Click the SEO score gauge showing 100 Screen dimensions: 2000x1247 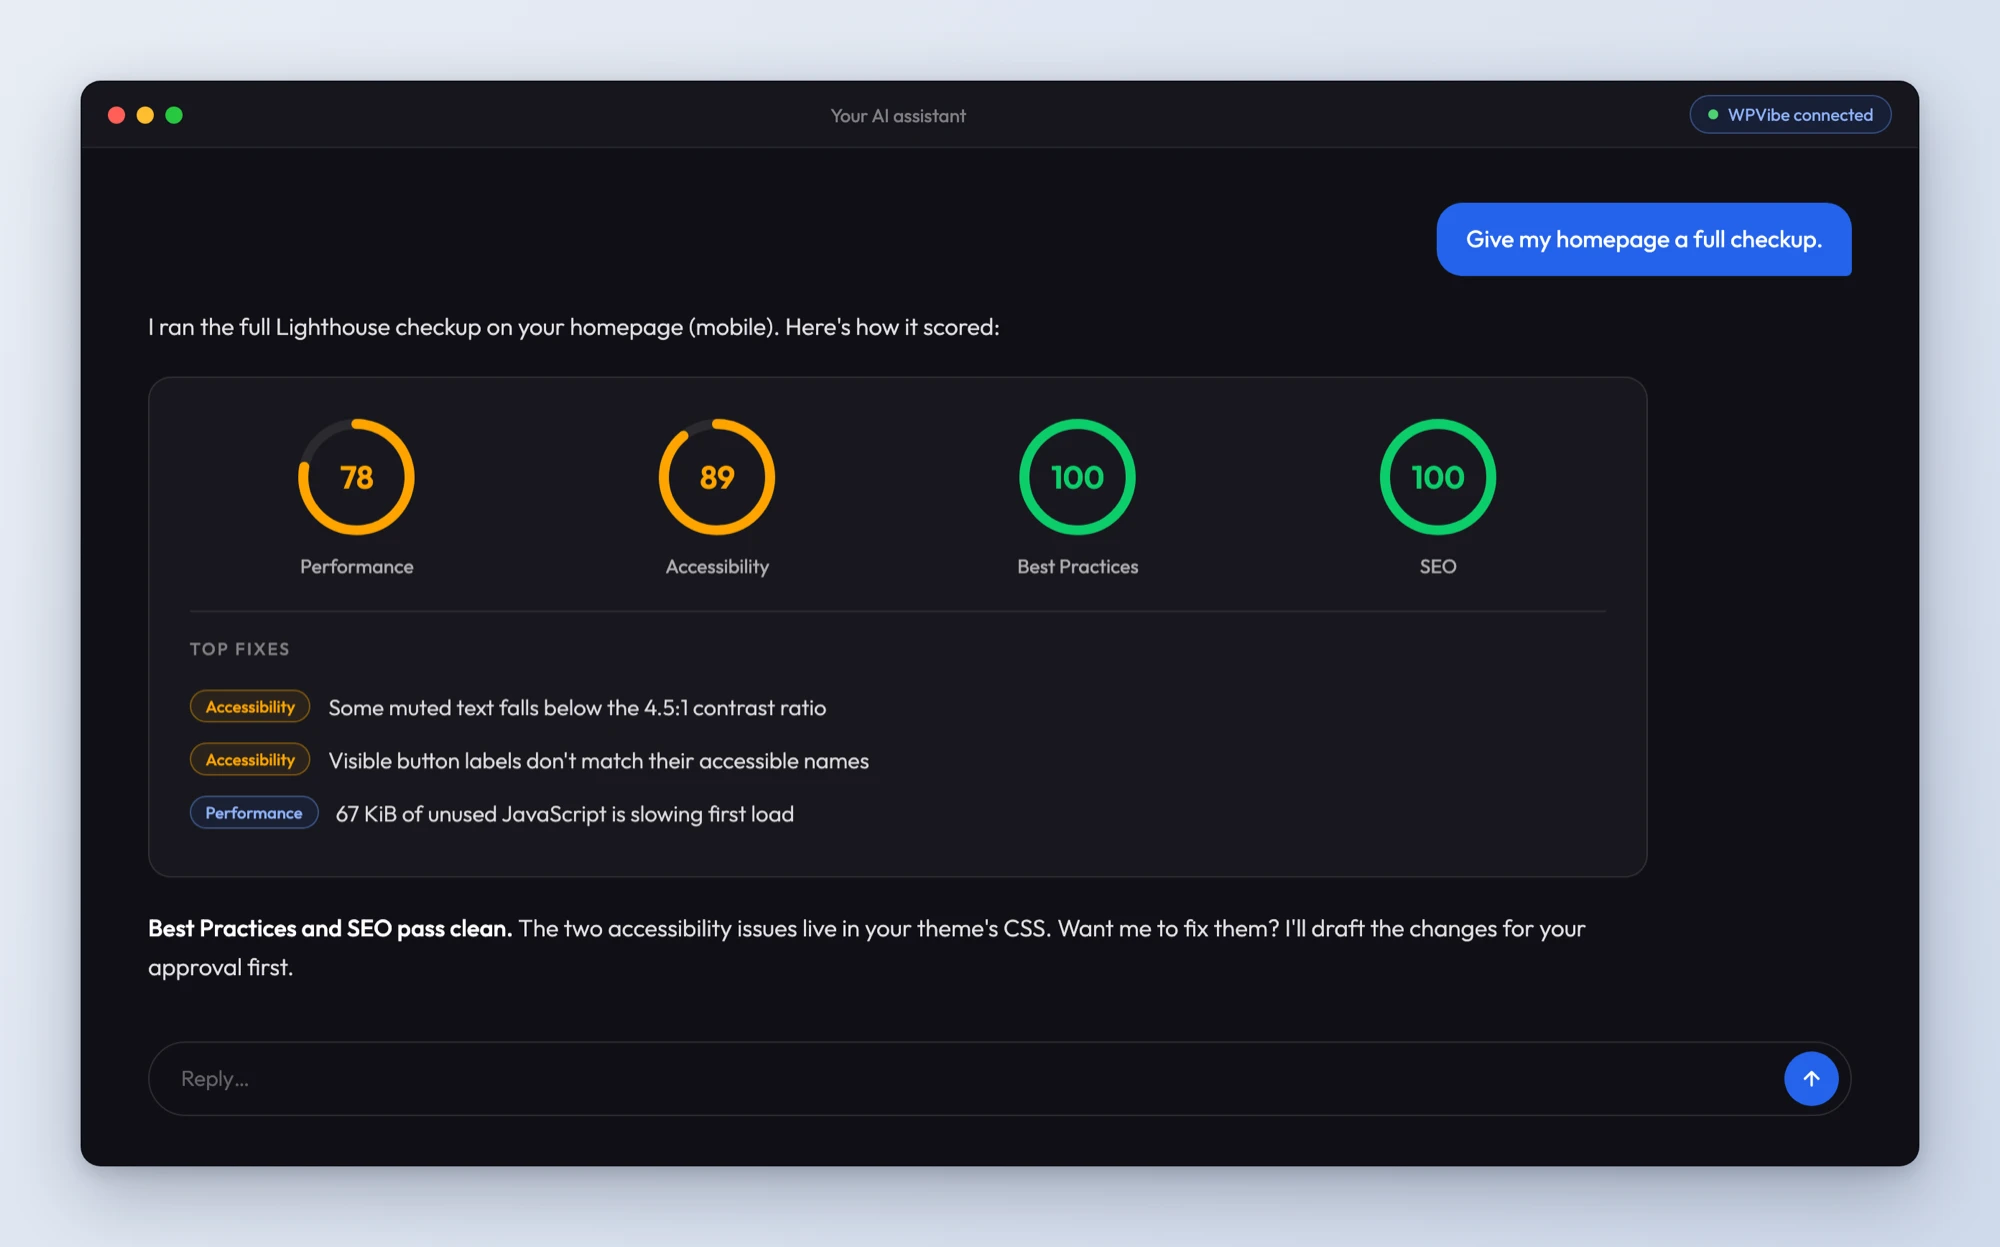tap(1438, 477)
